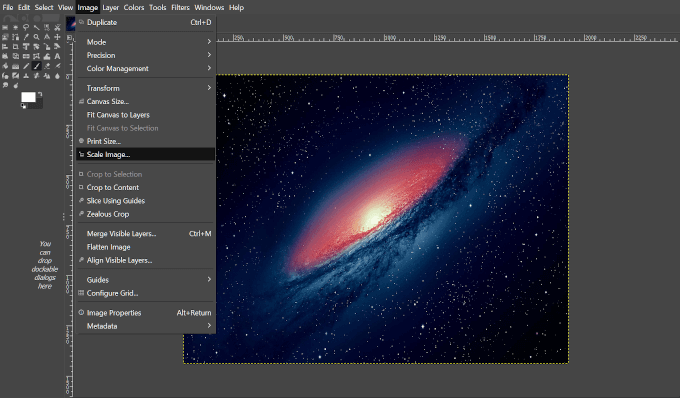Select the Flip tool
Viewport: 680px width, 398px height.
(x=26, y=56)
